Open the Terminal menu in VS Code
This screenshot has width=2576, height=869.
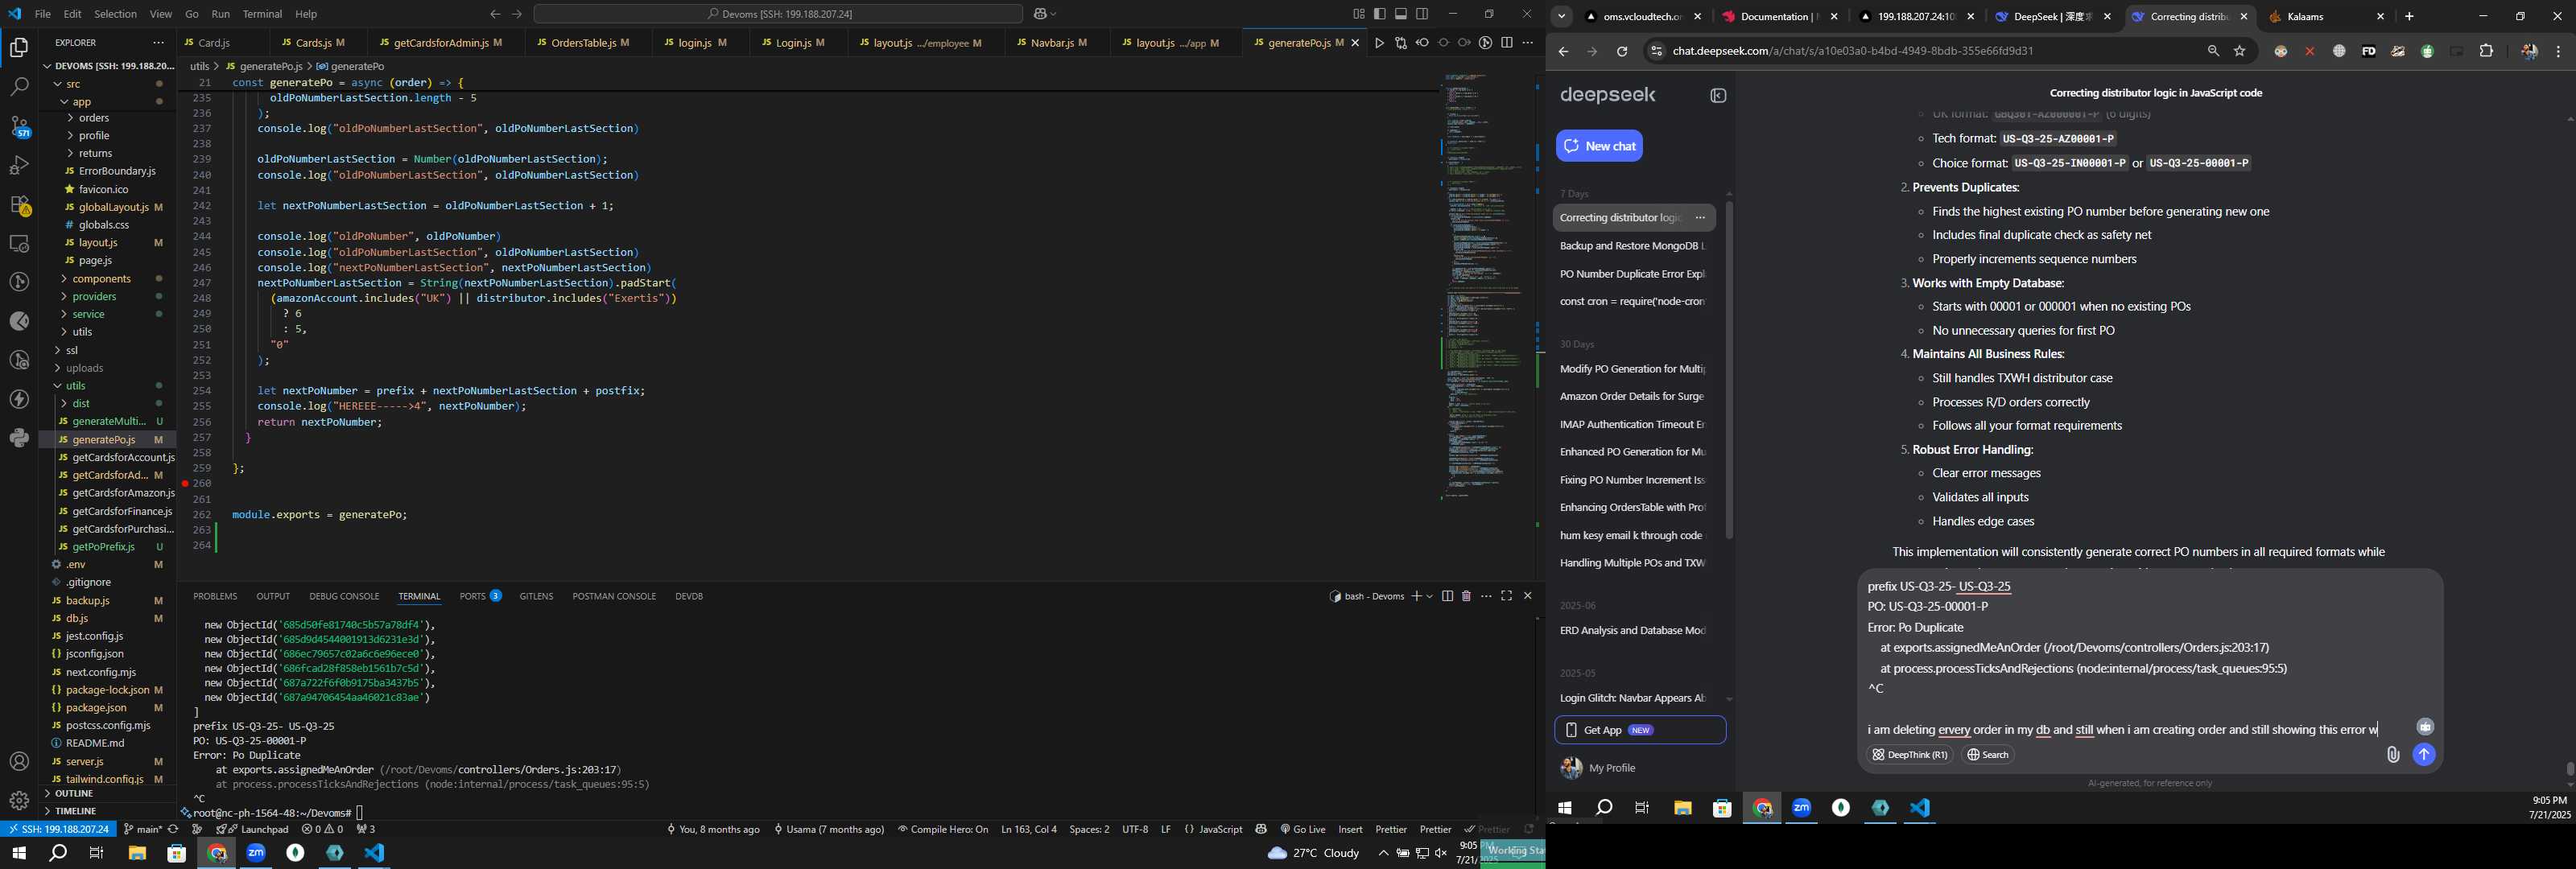(262, 14)
